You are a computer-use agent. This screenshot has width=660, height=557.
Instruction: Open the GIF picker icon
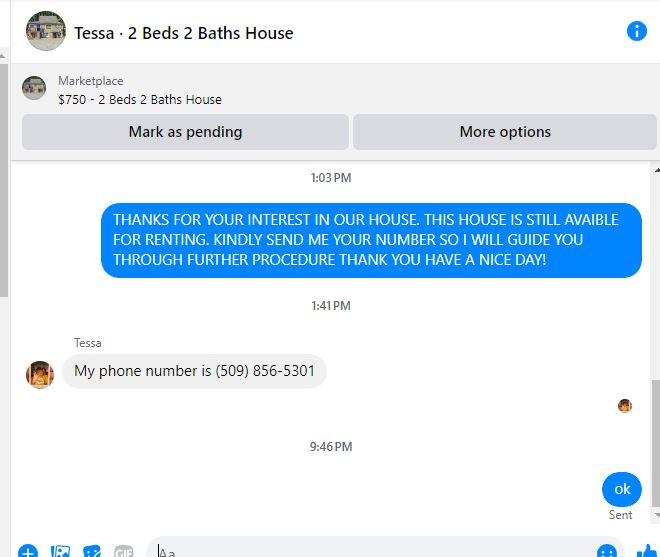click(x=124, y=551)
